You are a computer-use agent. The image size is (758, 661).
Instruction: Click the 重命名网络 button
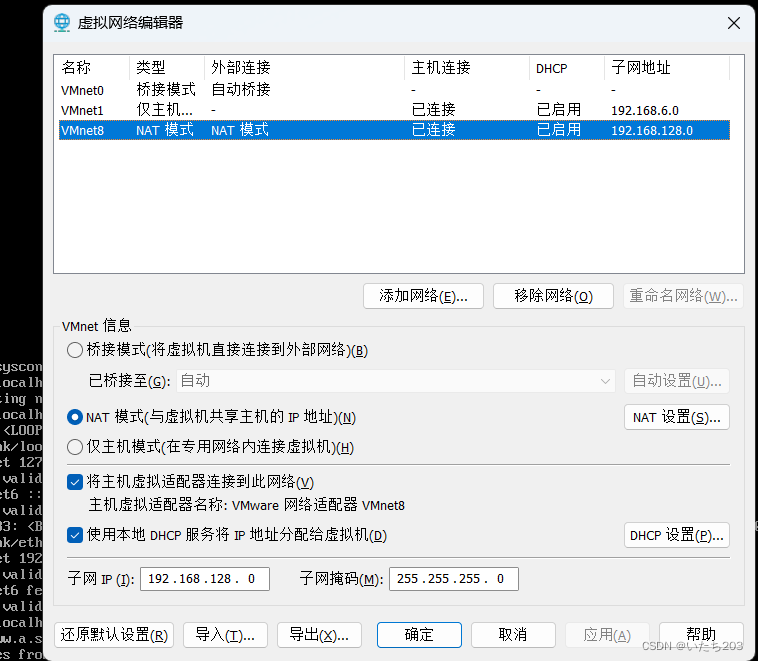click(683, 296)
